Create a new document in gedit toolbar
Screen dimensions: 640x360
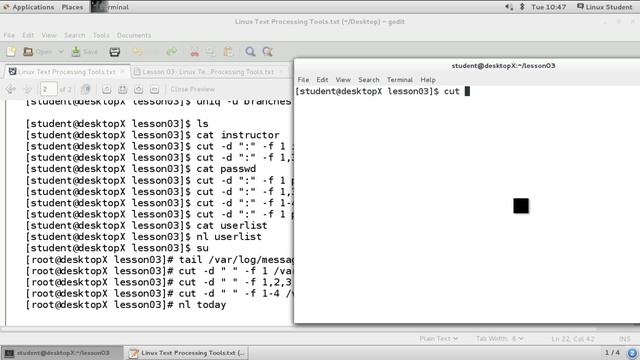11,52
